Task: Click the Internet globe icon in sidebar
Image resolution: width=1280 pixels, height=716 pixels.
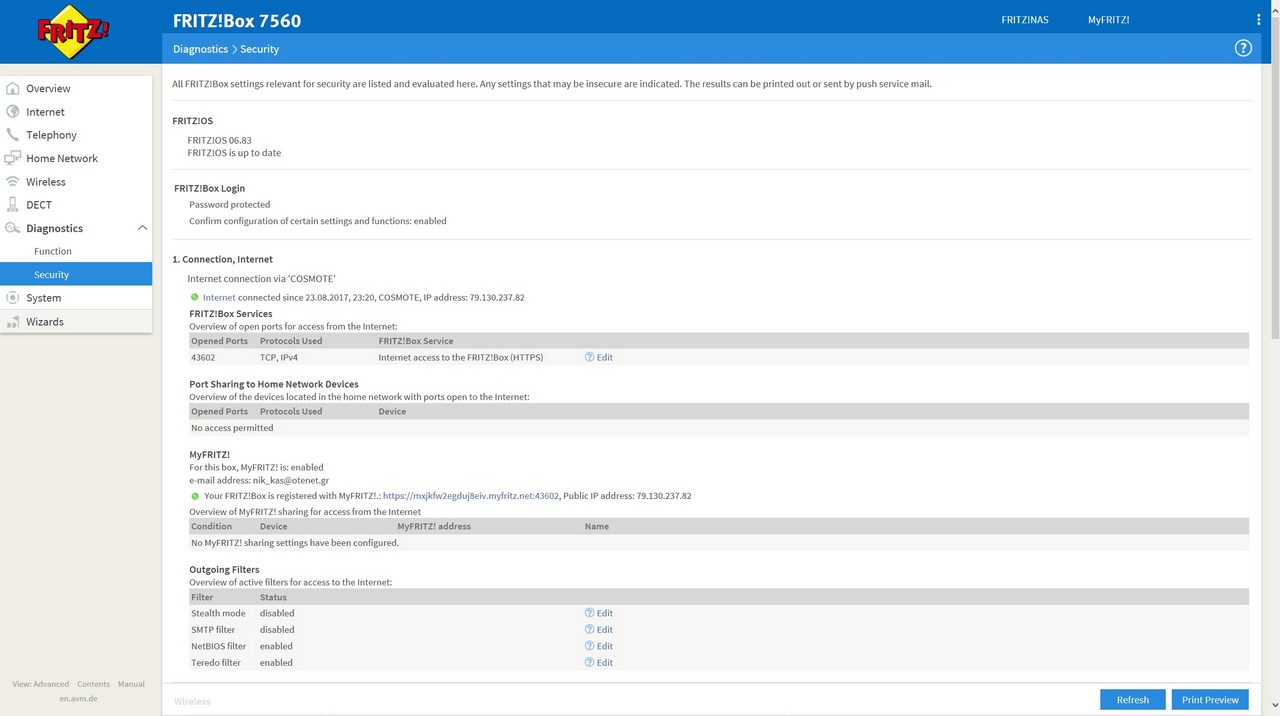Action: [x=13, y=111]
